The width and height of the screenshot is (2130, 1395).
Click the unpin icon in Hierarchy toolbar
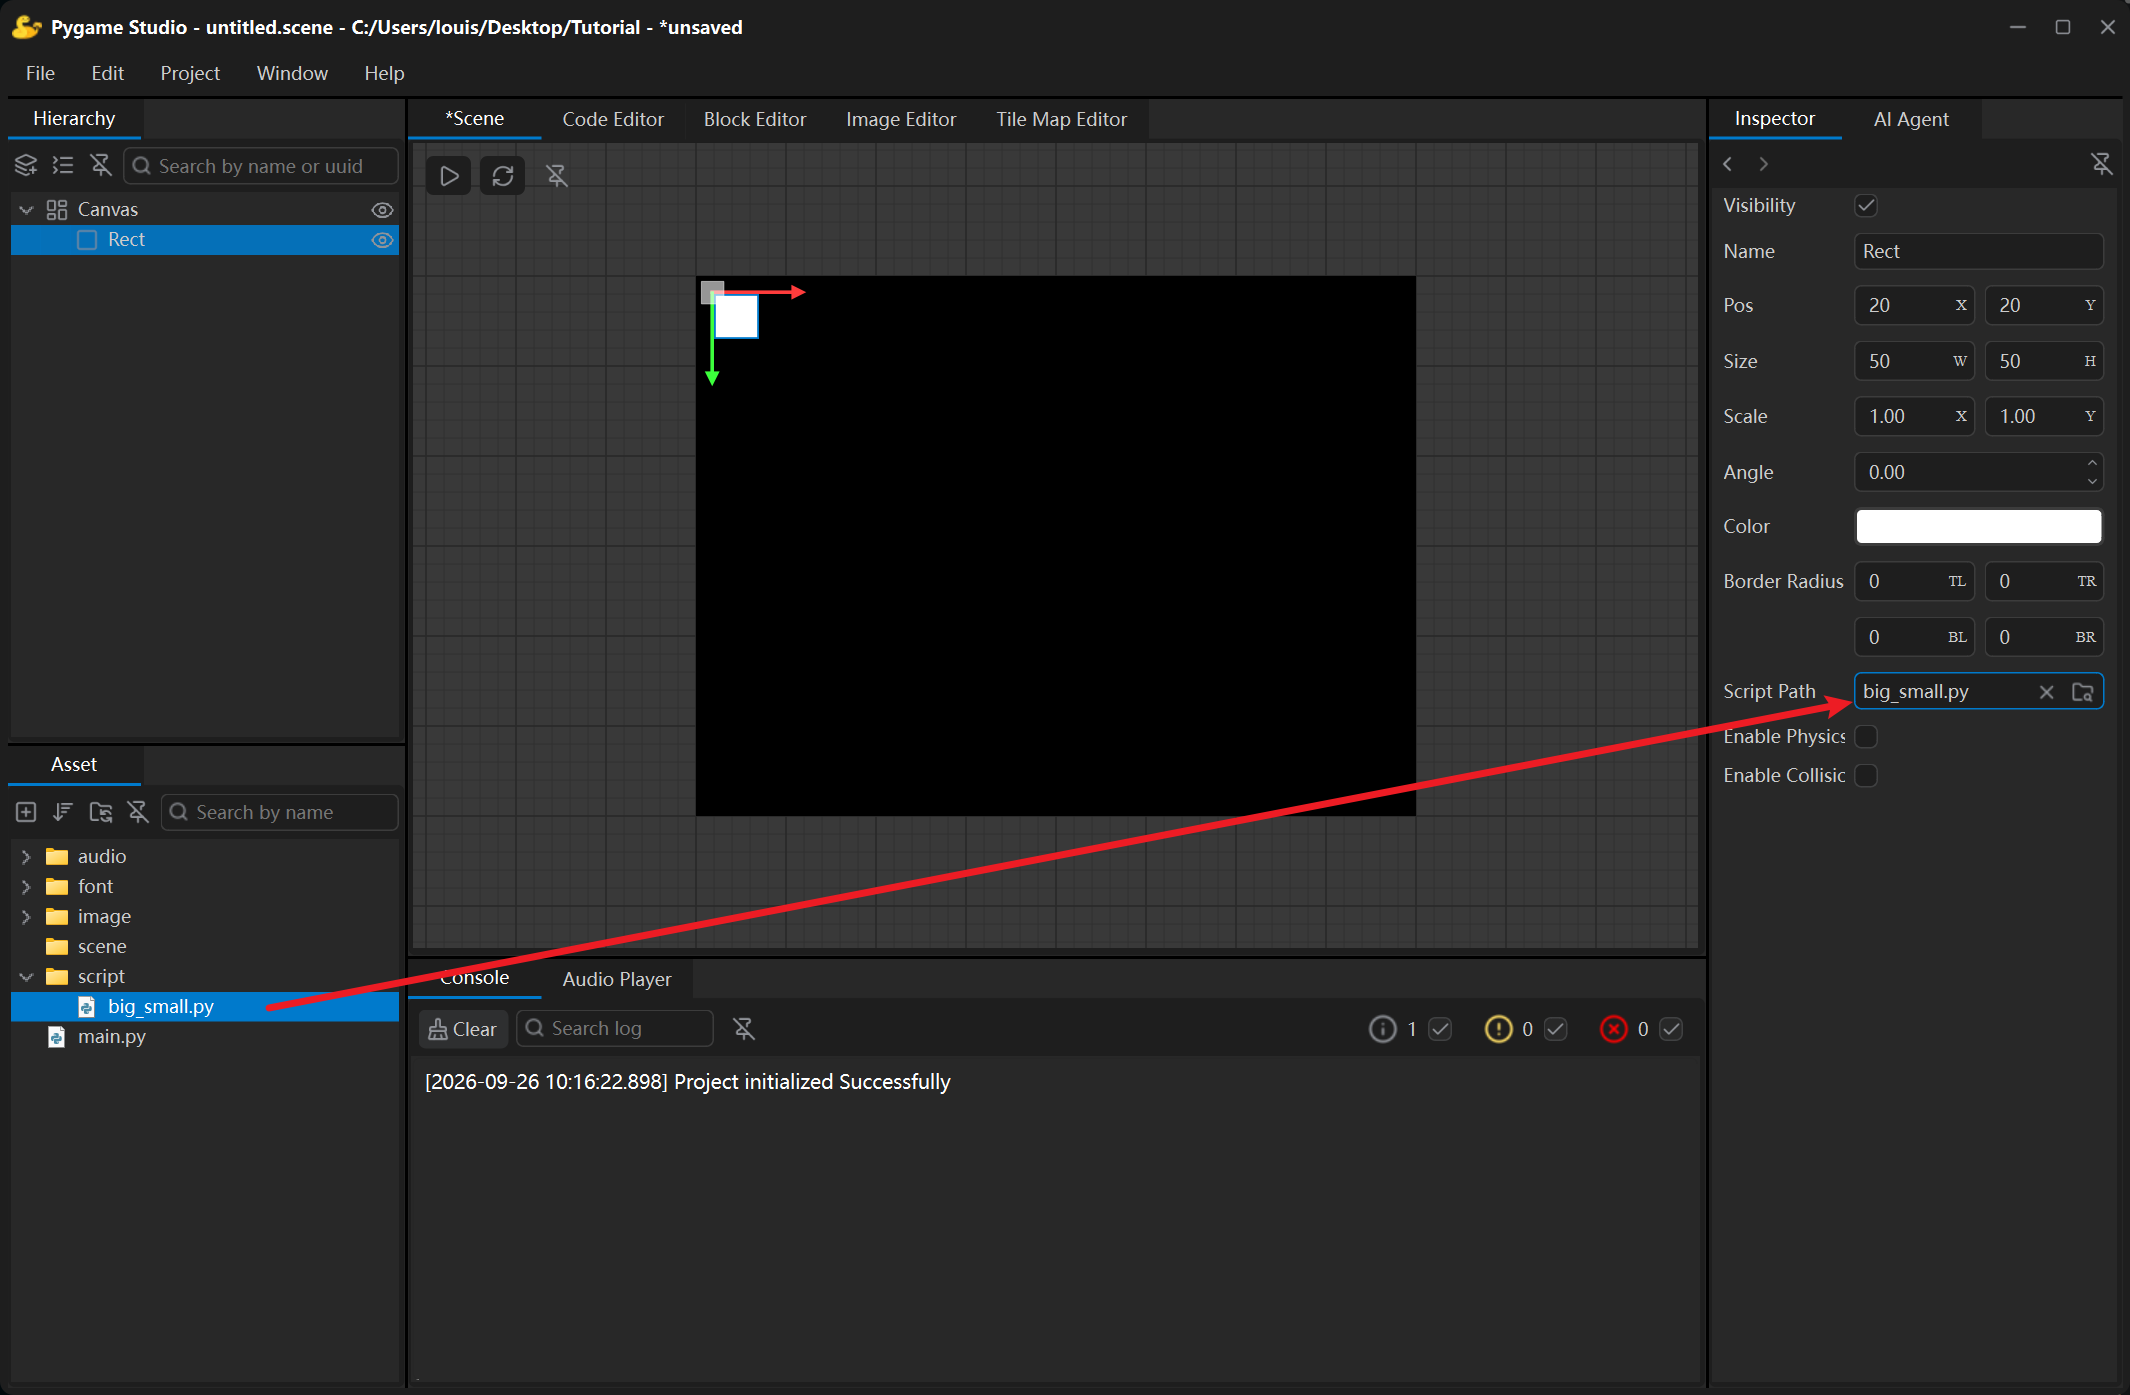coord(101,165)
